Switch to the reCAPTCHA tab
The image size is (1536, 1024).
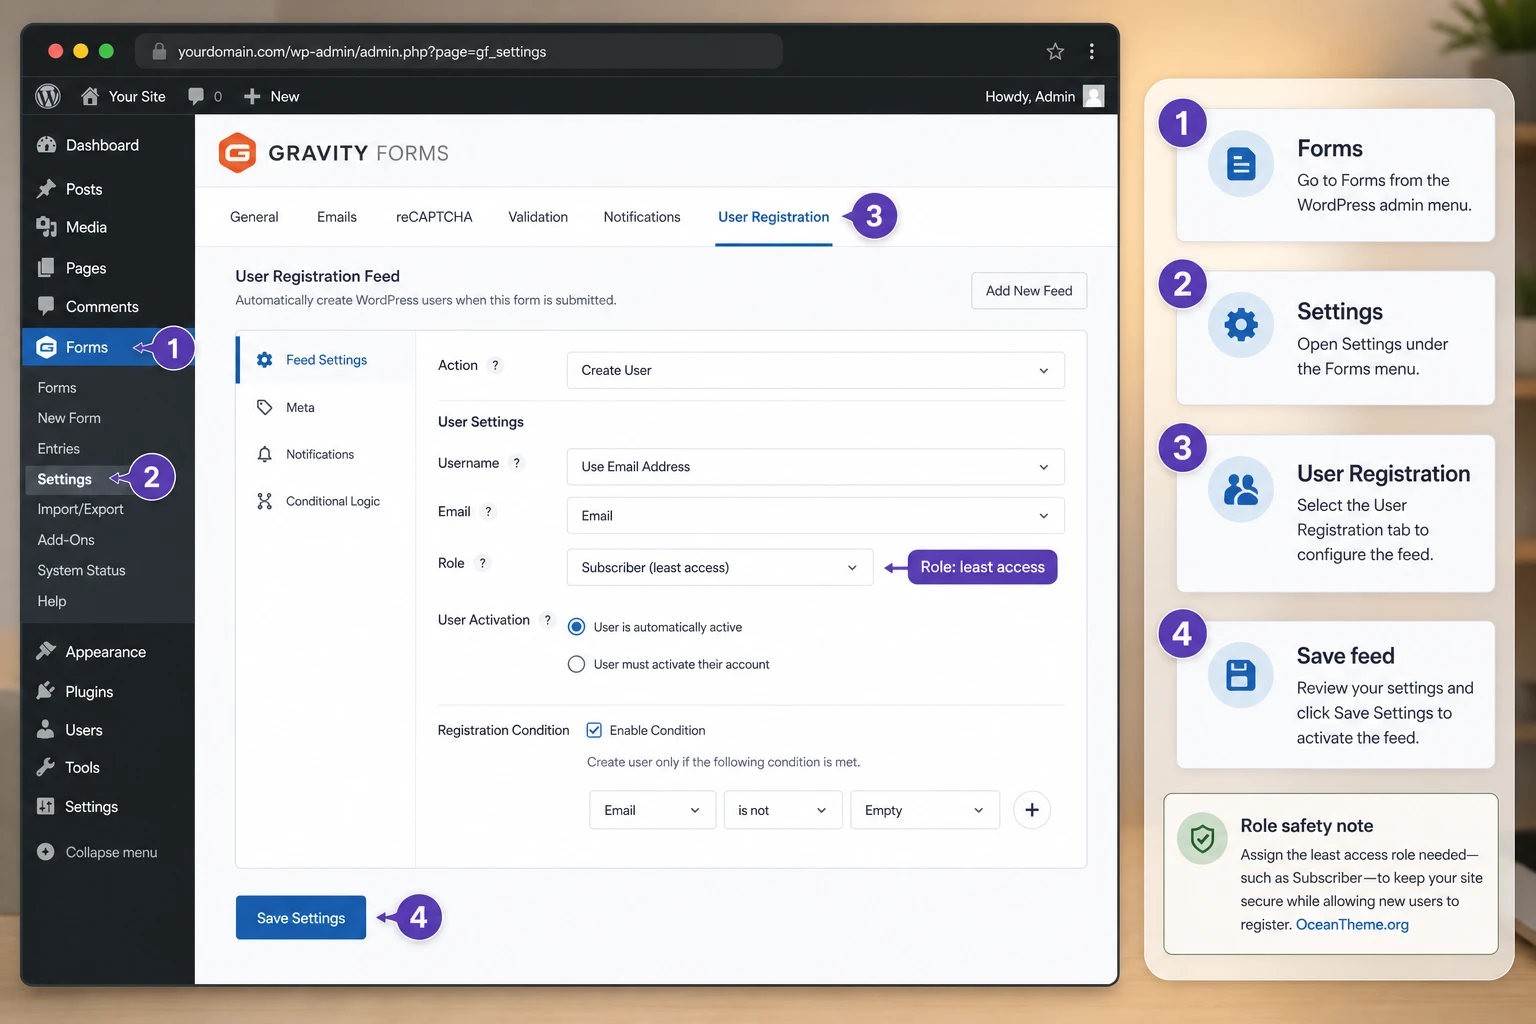pos(434,217)
